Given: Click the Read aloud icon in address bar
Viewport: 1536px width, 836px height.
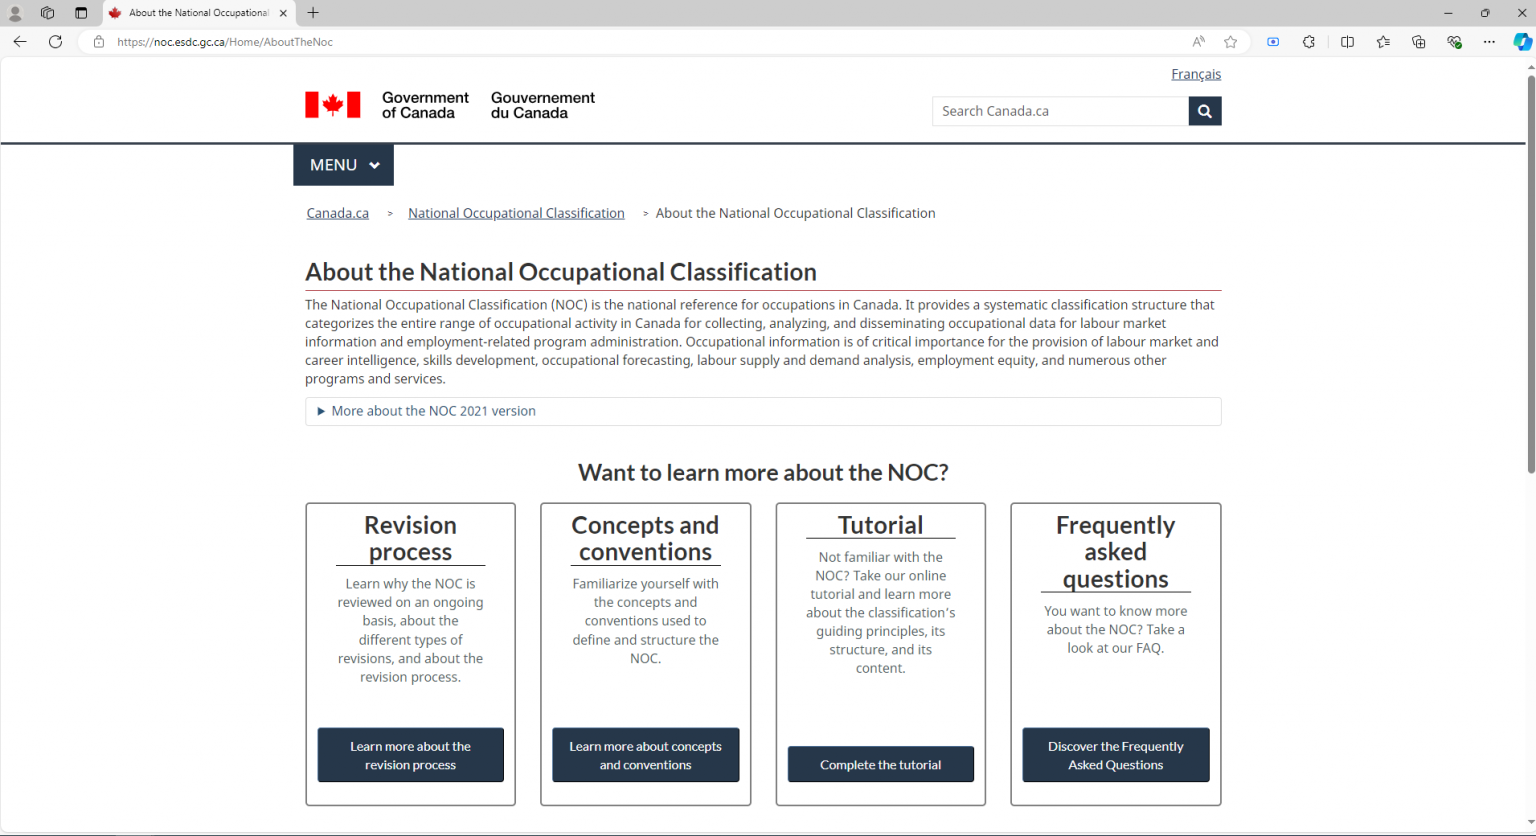Looking at the screenshot, I should coord(1198,42).
